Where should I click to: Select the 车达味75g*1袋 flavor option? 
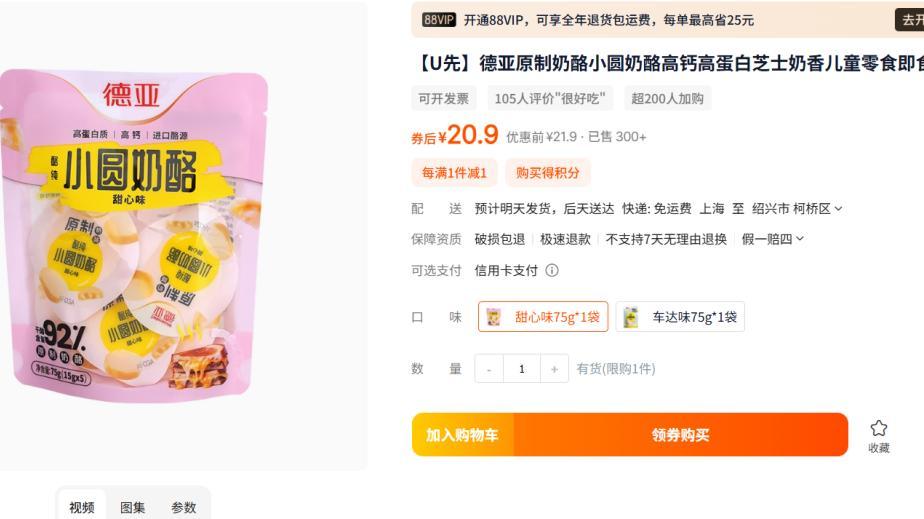pos(680,317)
